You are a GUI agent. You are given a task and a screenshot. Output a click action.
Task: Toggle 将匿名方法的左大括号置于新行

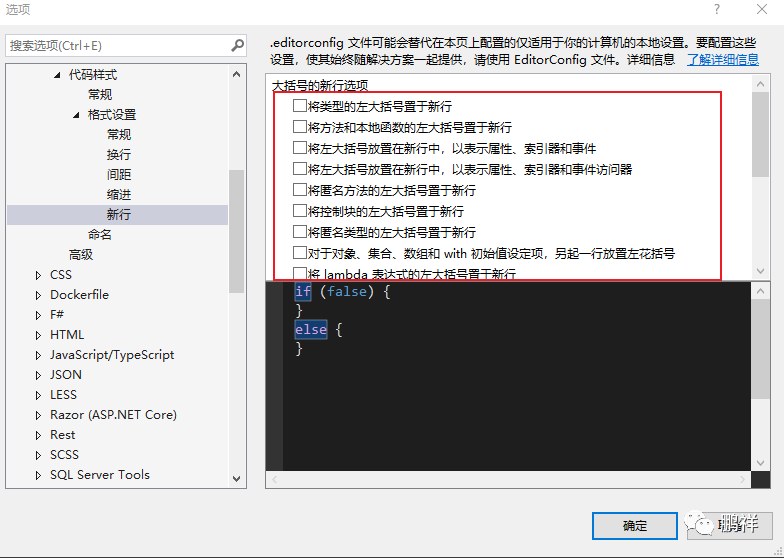pyautogui.click(x=300, y=190)
